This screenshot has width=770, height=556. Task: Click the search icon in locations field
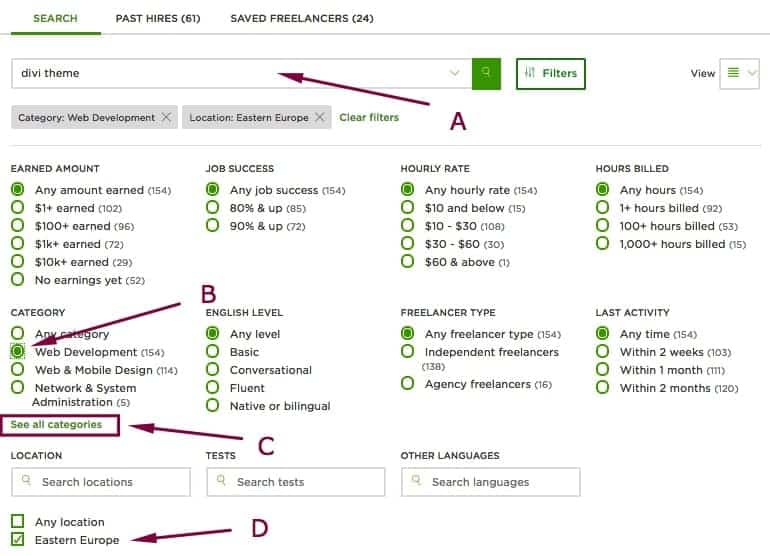click(27, 482)
